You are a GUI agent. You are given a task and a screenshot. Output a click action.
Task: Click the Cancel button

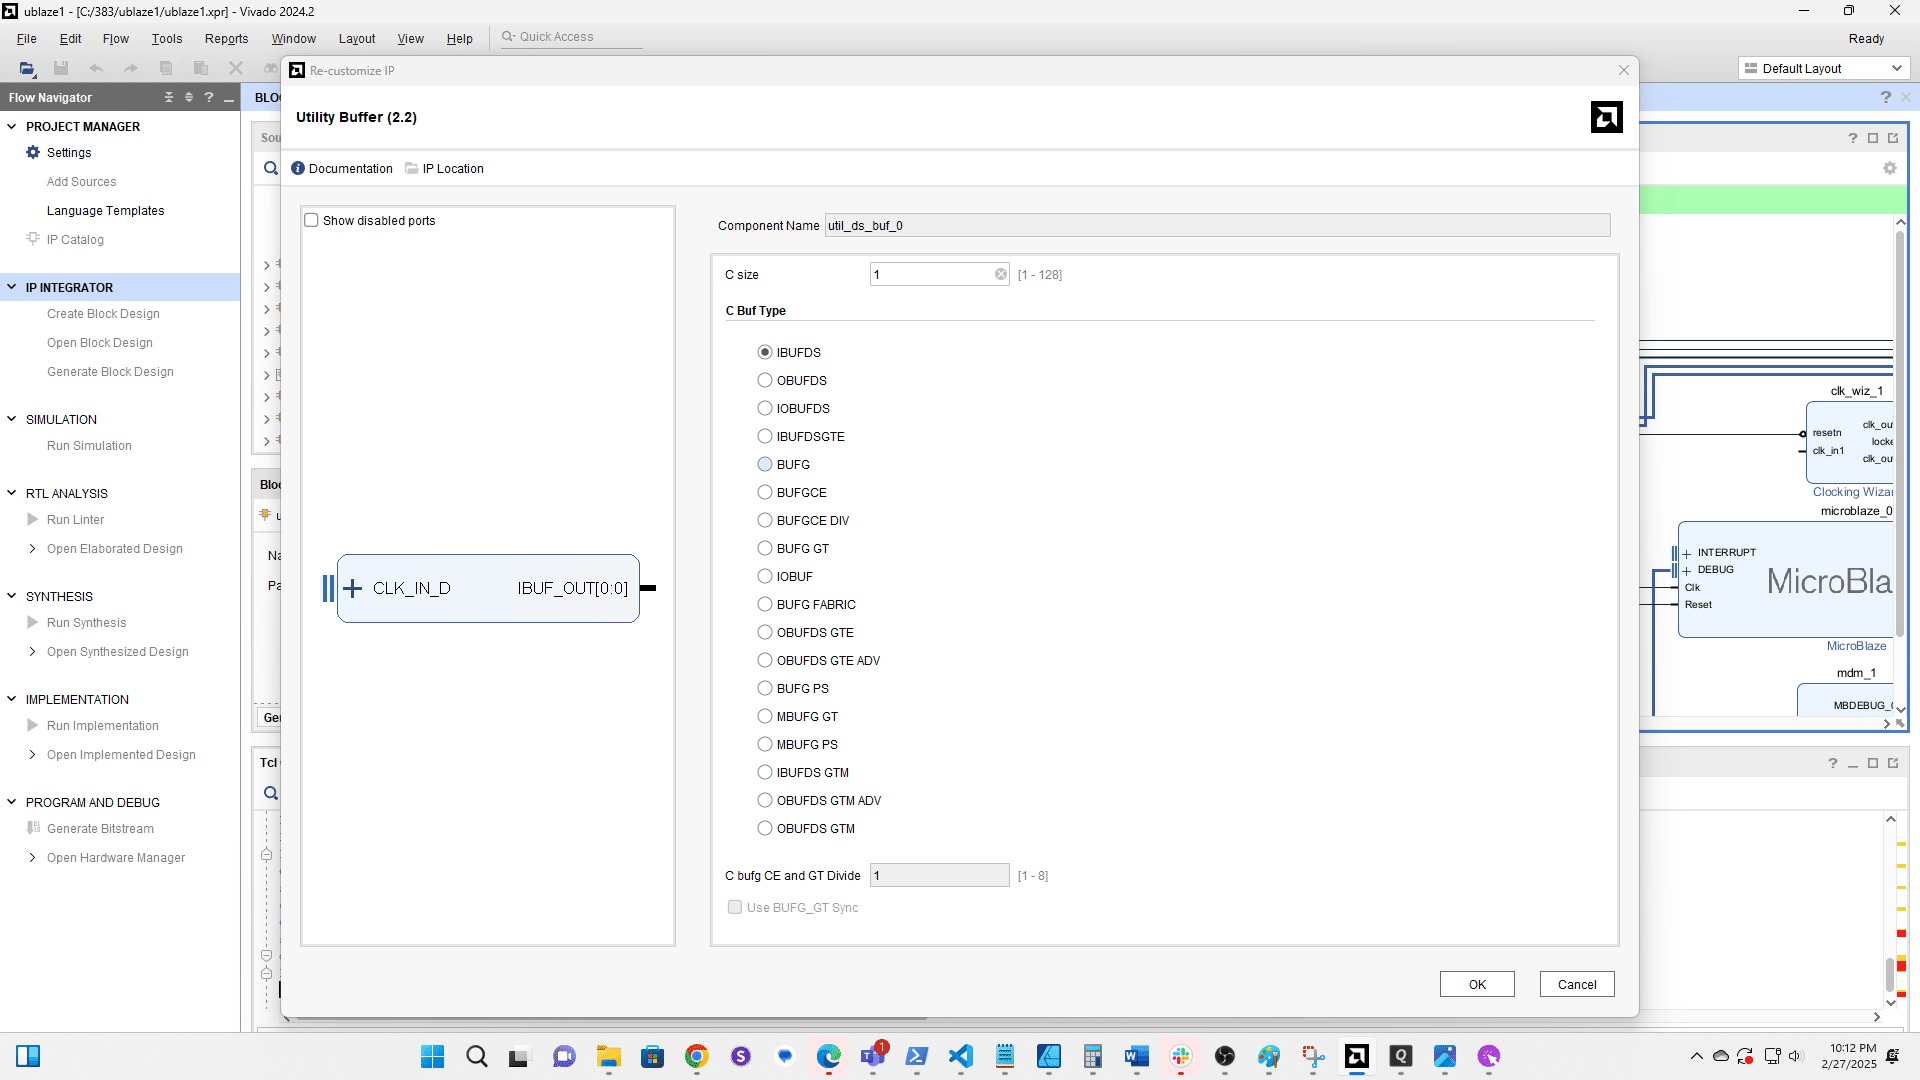click(1576, 984)
